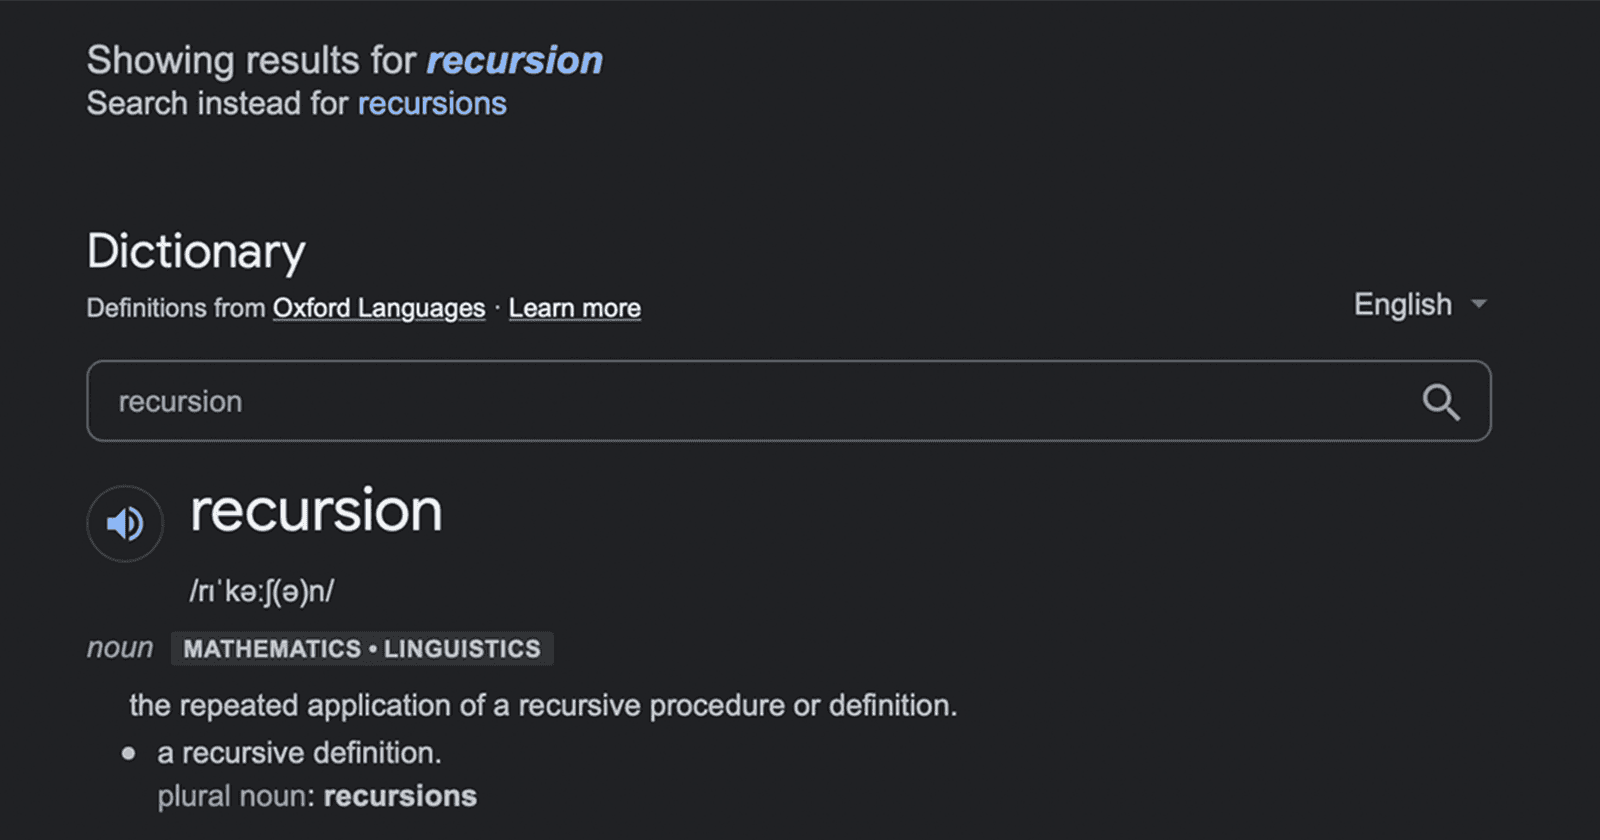Click the bullet before recursive definition
This screenshot has height=840, width=1600.
[129, 754]
